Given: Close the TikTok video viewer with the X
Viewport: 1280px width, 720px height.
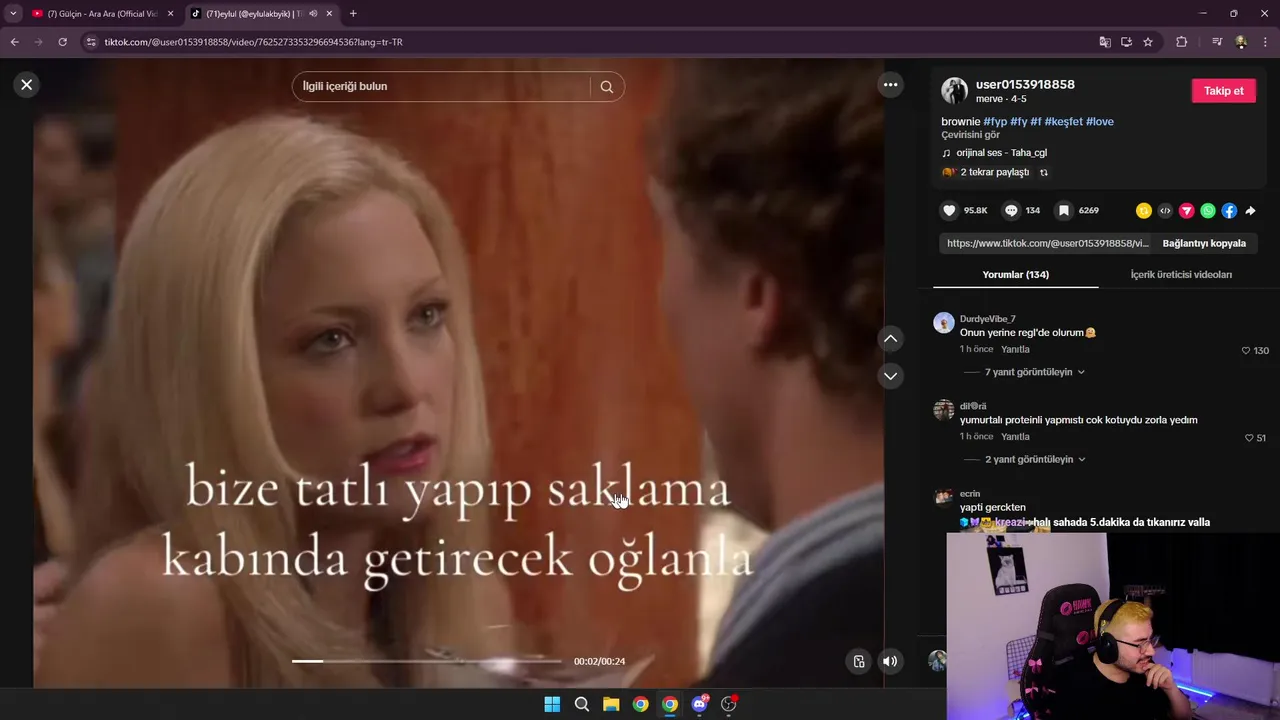Looking at the screenshot, I should tap(27, 85).
